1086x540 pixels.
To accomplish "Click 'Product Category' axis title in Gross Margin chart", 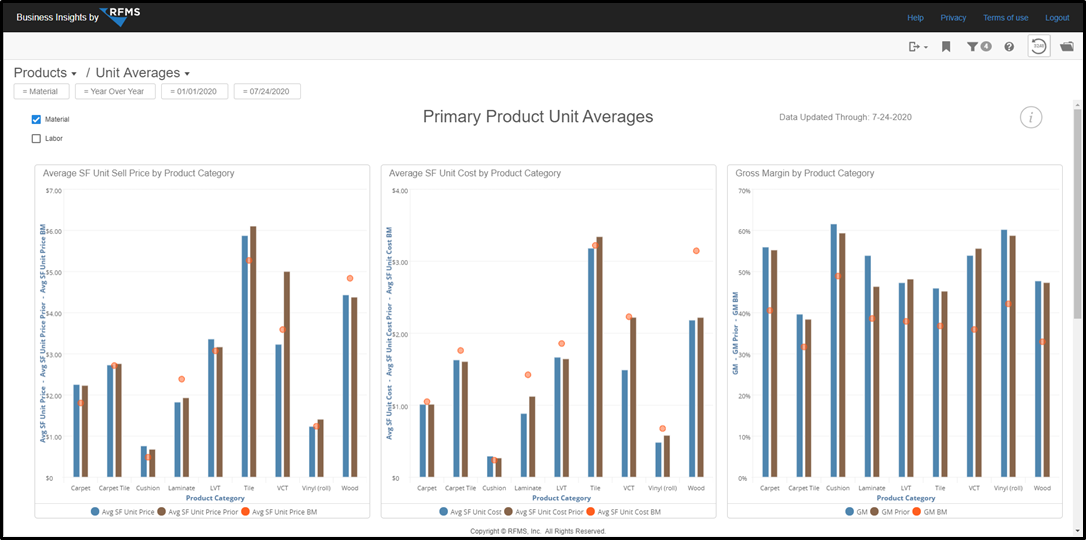I will pyautogui.click(x=907, y=498).
